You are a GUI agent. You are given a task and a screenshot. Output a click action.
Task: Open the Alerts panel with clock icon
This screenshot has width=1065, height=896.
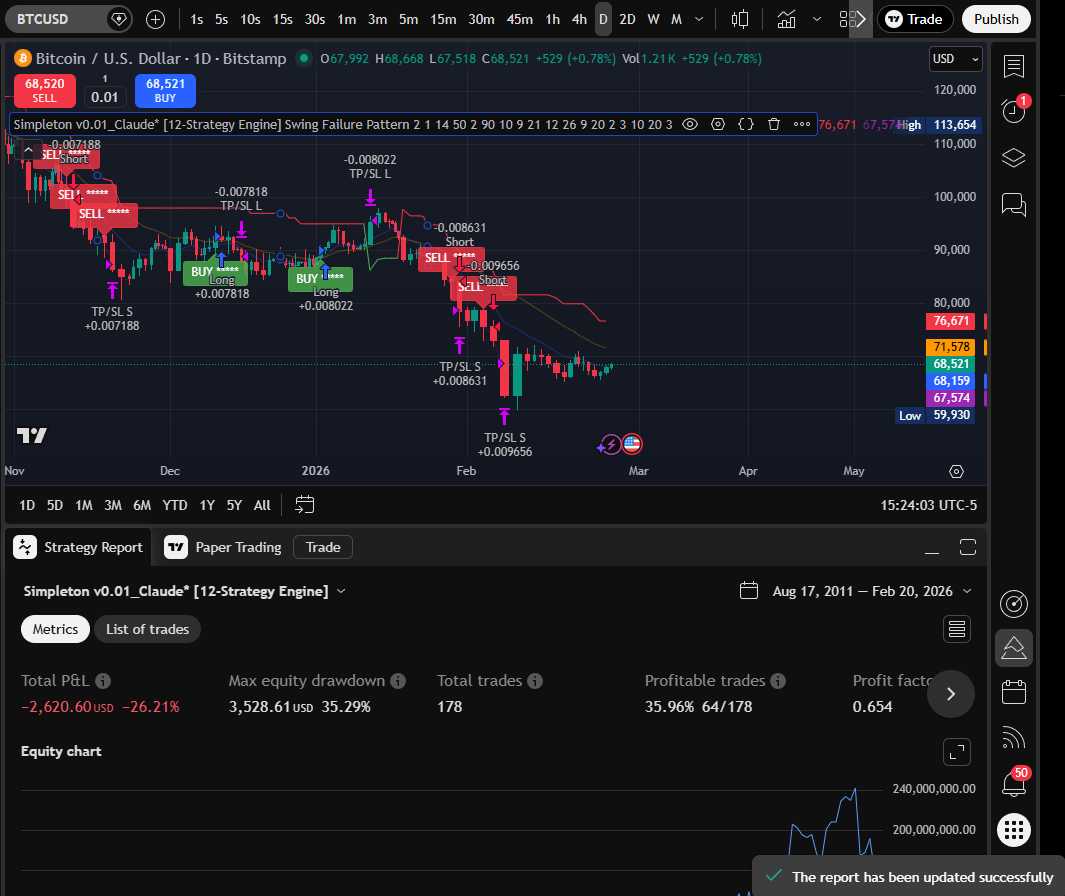(1013, 110)
